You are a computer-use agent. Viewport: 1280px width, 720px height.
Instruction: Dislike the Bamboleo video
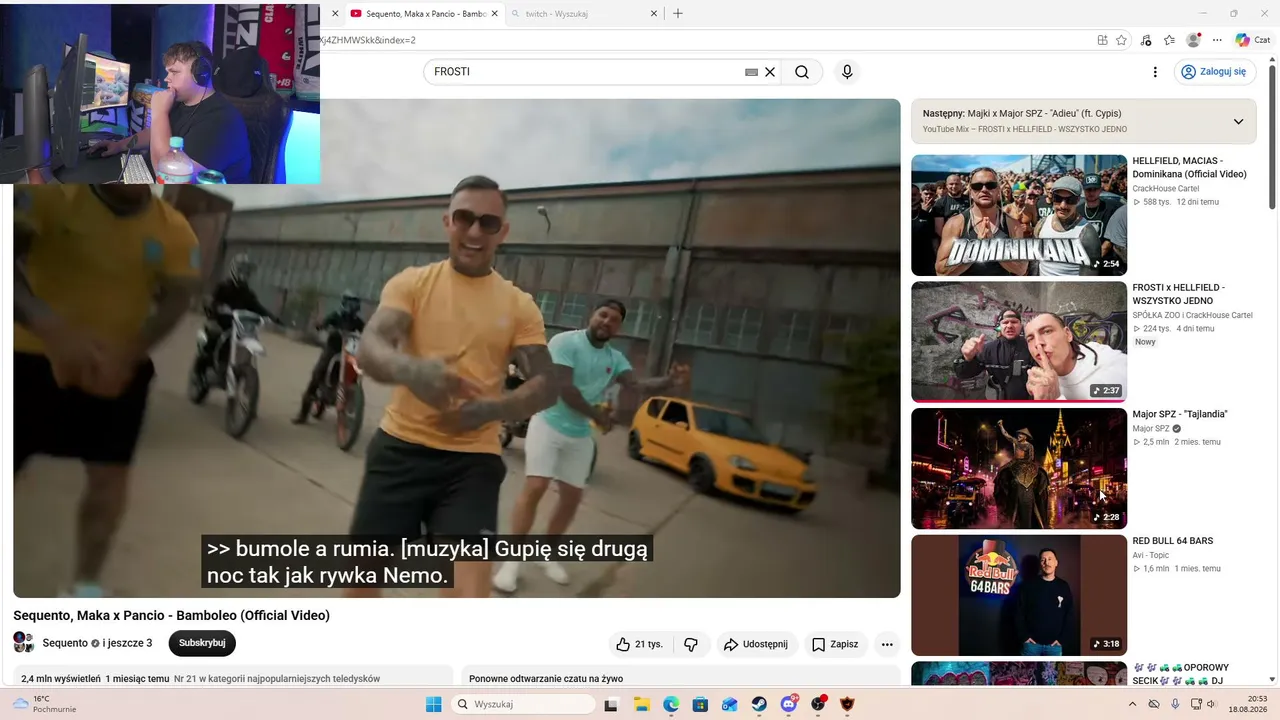[690, 644]
